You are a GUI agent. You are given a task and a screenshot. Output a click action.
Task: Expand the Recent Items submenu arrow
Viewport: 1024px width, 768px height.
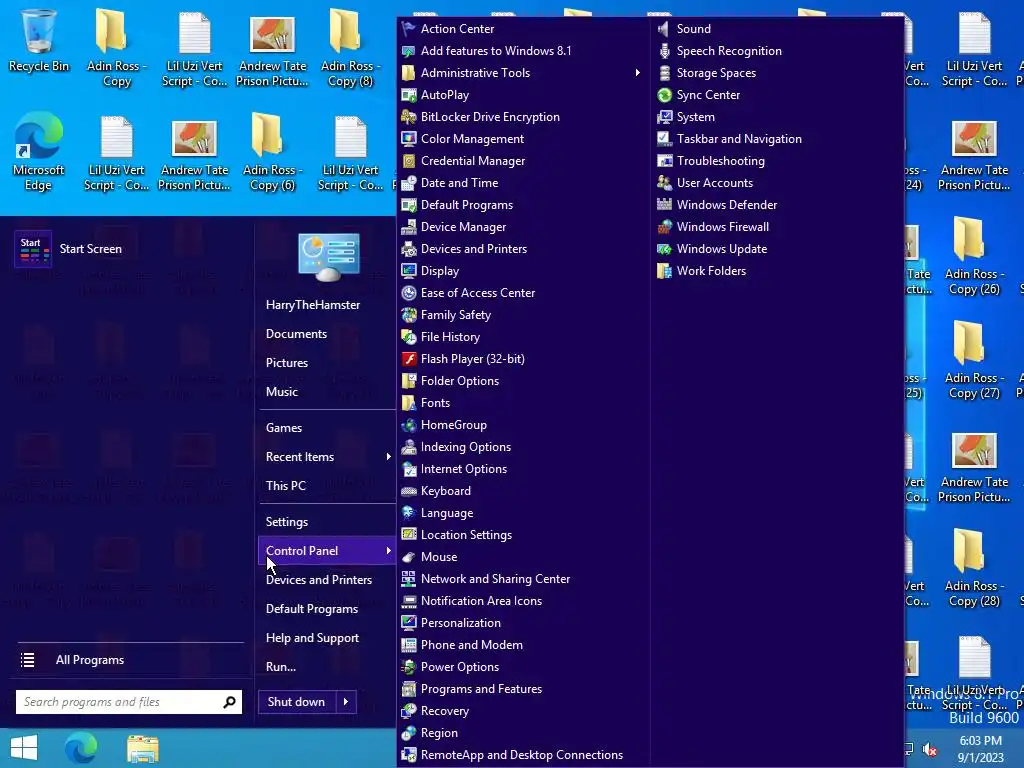[388, 456]
